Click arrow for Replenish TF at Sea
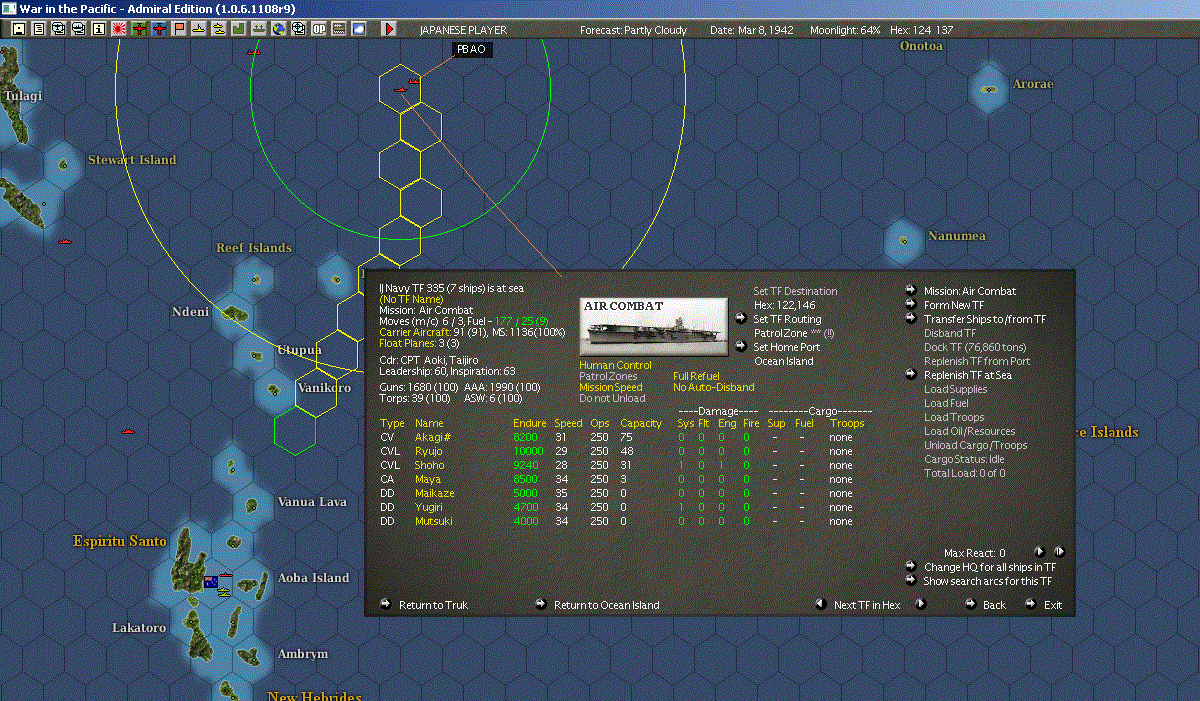1200x701 pixels. tap(911, 374)
